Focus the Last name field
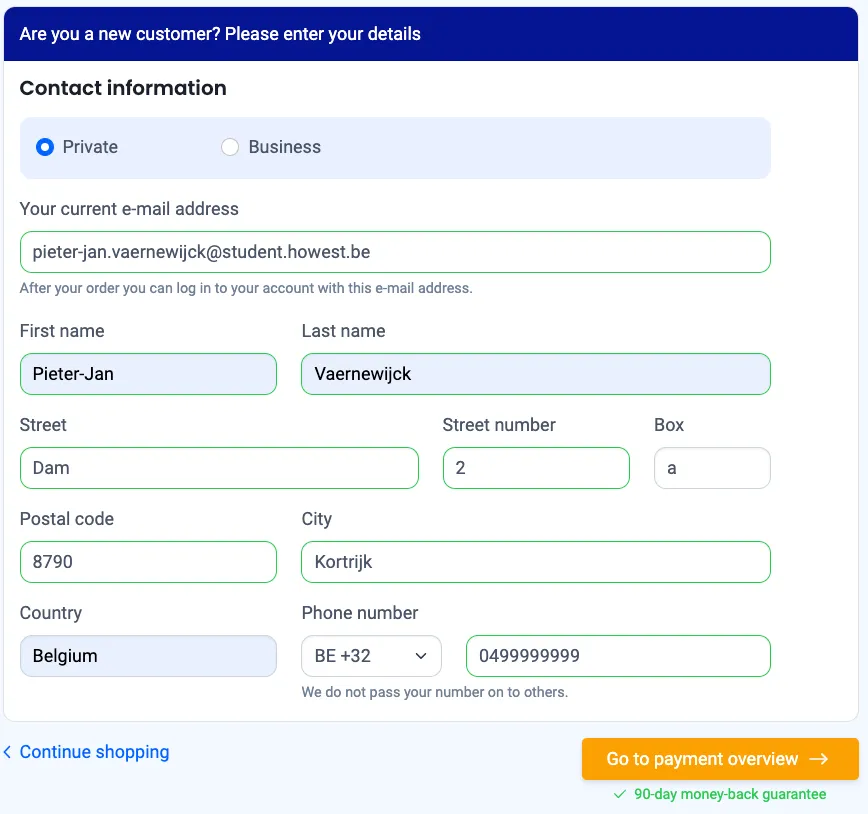 coord(536,374)
